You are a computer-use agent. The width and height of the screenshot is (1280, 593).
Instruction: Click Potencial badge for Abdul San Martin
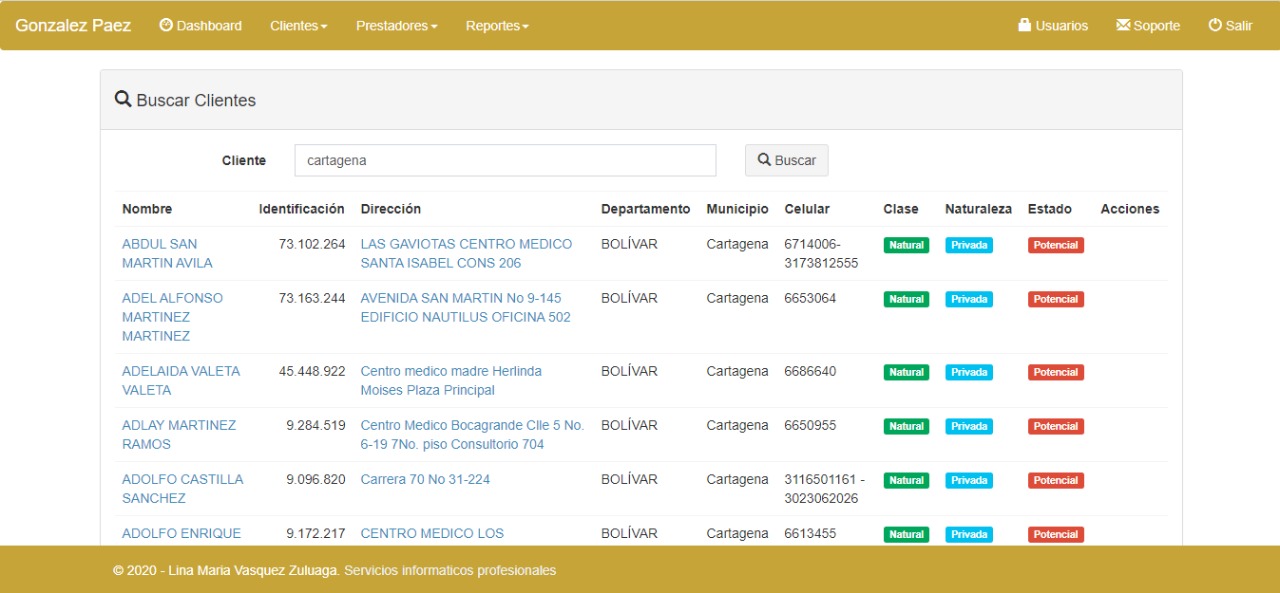click(x=1055, y=245)
